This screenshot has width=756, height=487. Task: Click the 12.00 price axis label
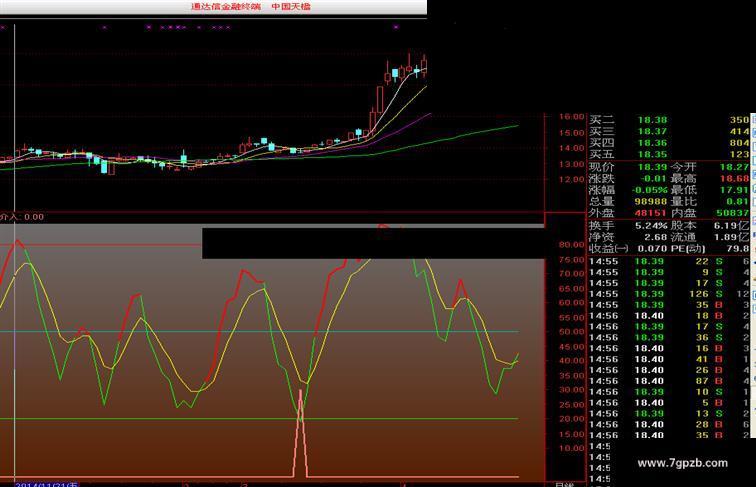[571, 179]
